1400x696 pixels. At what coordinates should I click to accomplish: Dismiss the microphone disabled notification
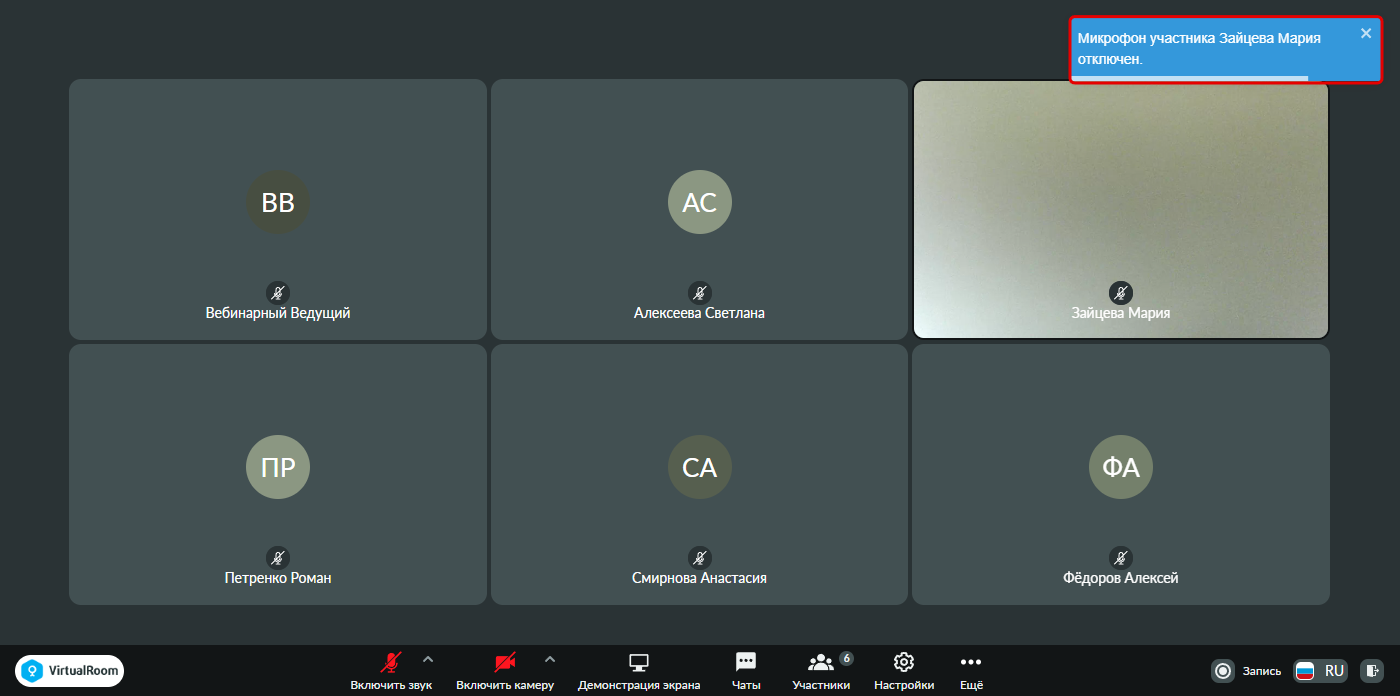coord(1366,33)
